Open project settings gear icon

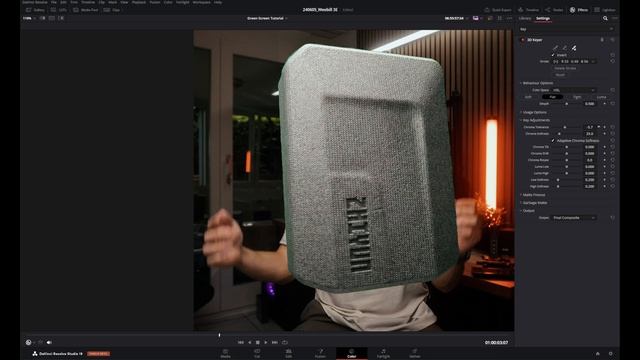[611, 353]
